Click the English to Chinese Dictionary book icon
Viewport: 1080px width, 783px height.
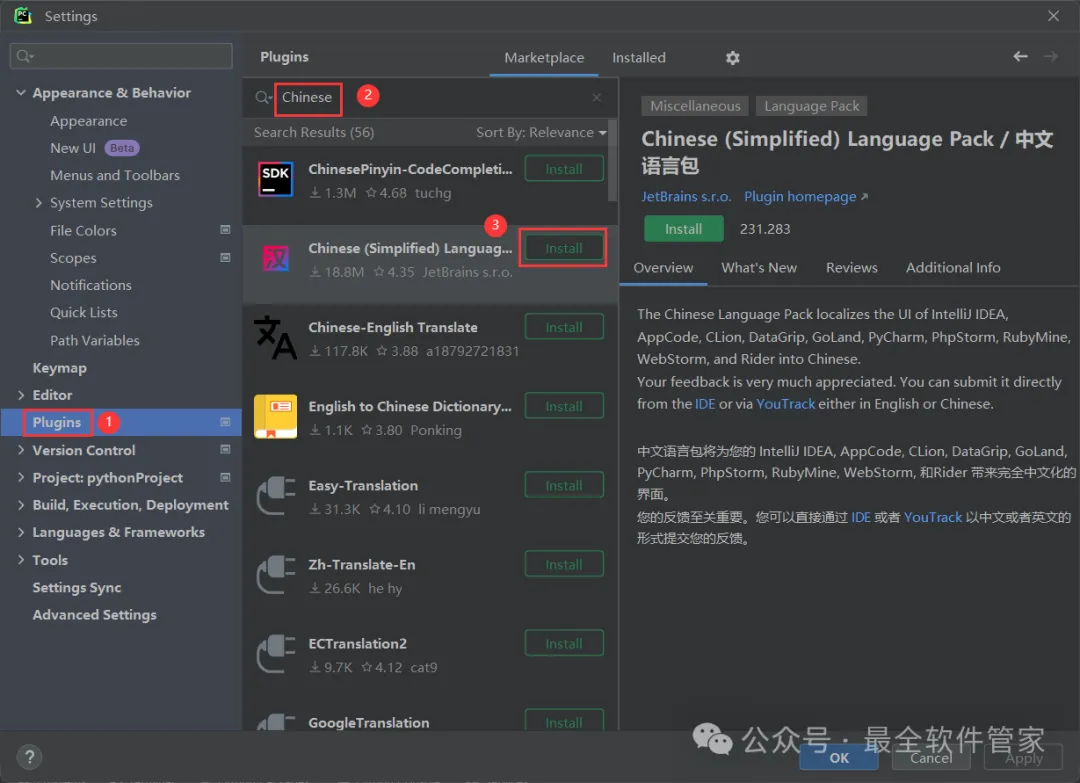coord(276,417)
